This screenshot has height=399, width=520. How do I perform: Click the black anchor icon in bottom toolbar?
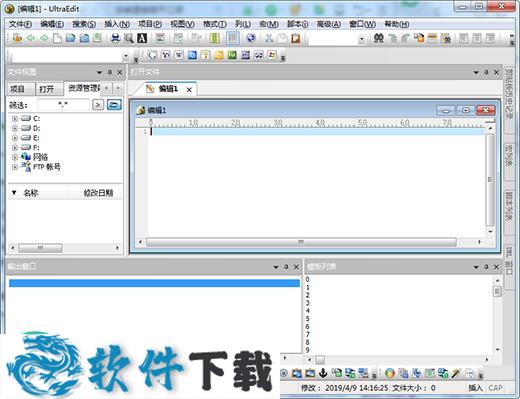click(323, 373)
